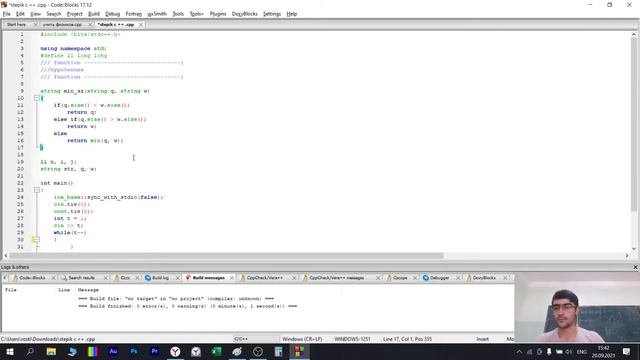Click the Code::Blocks taskbar icon
The image size is (640, 360).
click(x=299, y=351)
